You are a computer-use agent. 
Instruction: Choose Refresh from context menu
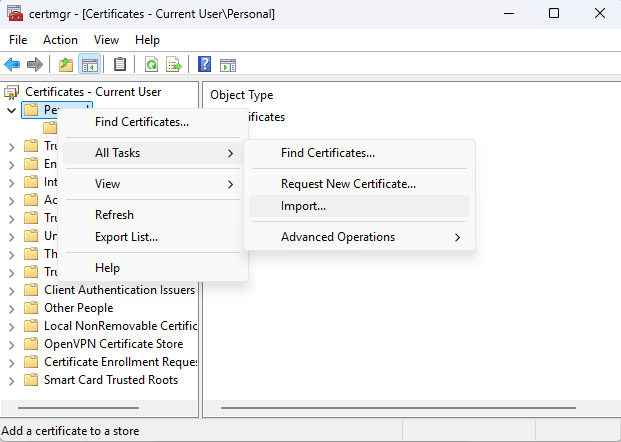(x=153, y=215)
